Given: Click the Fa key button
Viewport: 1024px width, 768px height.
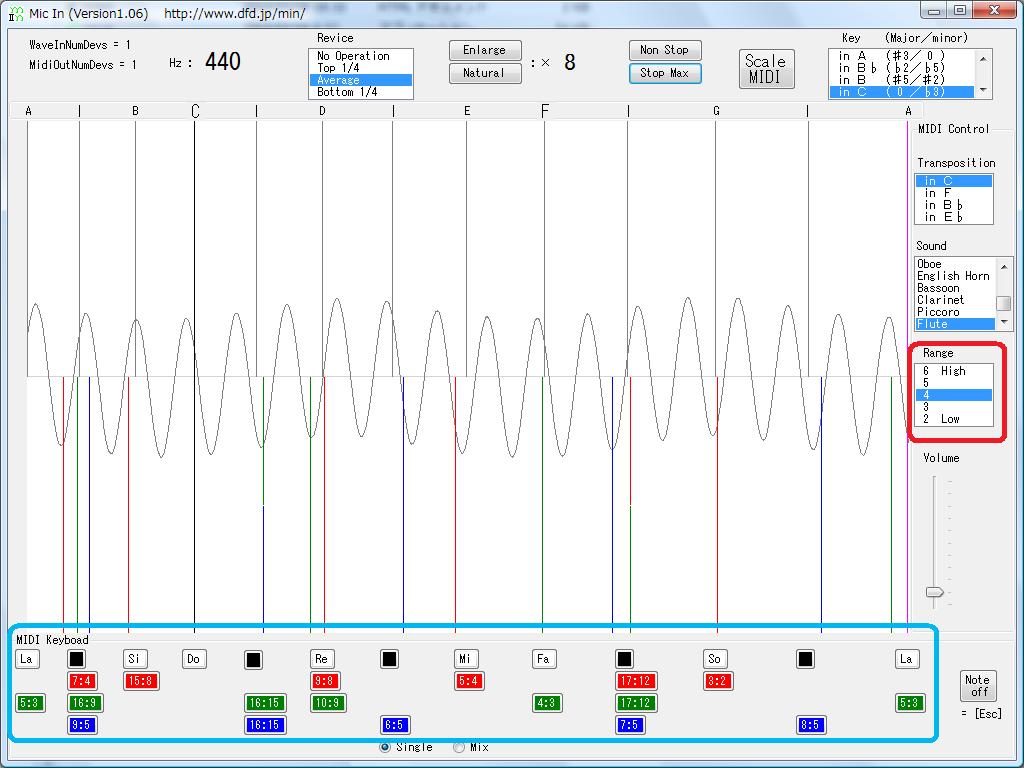Looking at the screenshot, I should [543, 659].
